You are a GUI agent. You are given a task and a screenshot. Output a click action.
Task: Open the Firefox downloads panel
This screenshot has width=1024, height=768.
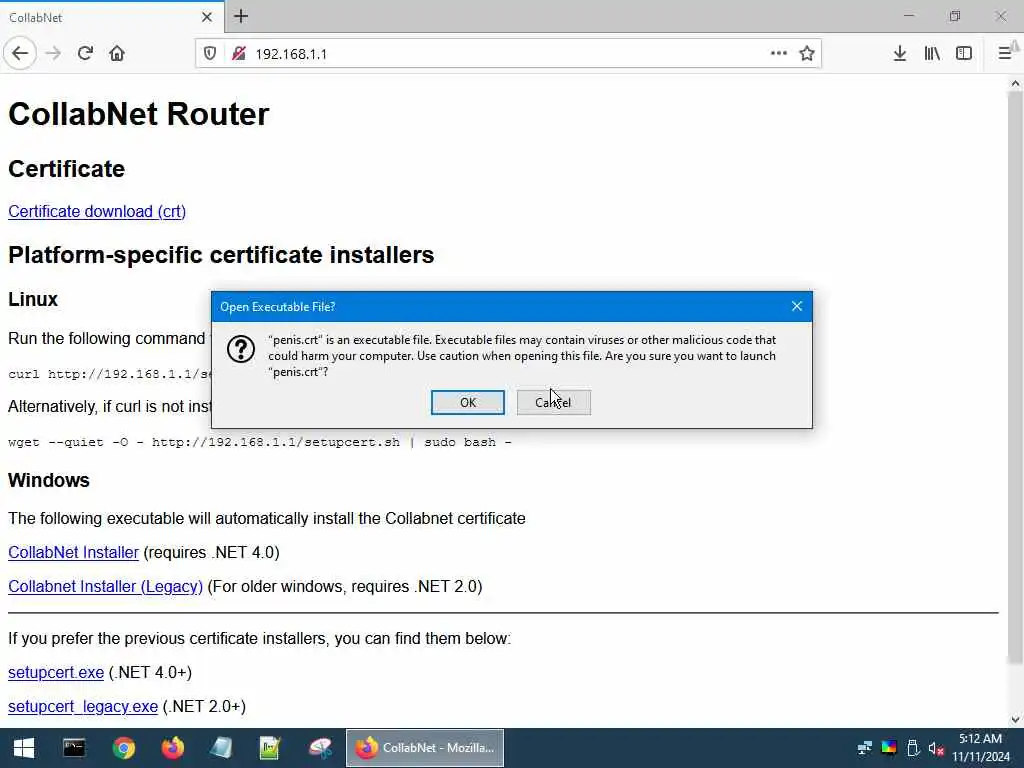[x=899, y=54]
